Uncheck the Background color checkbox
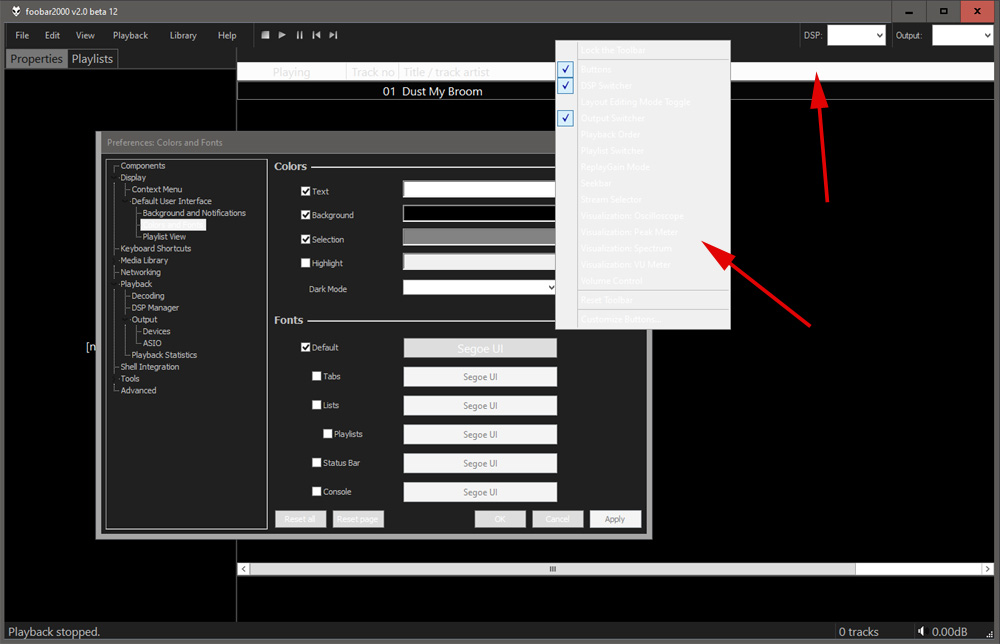 305,215
